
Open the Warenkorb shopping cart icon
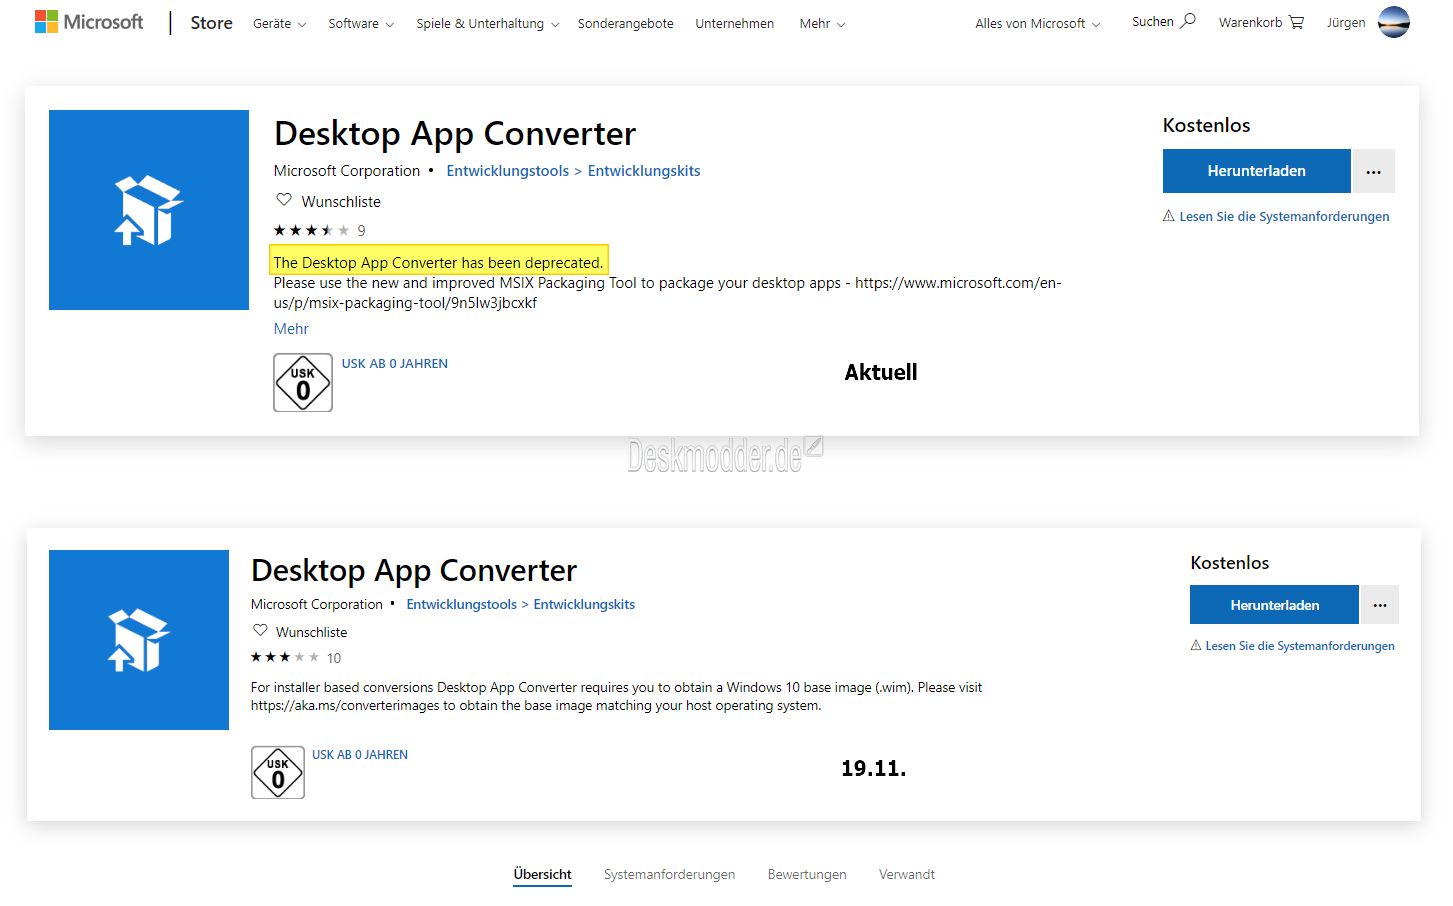tap(1296, 22)
